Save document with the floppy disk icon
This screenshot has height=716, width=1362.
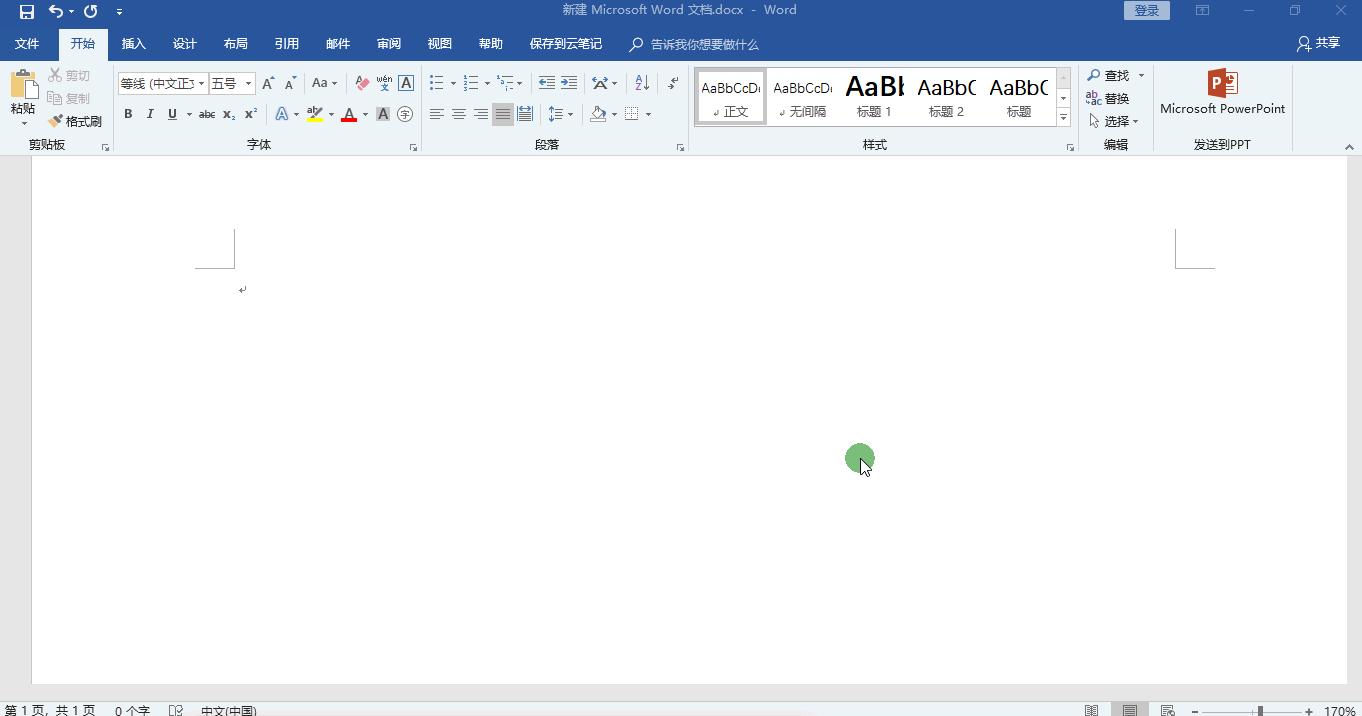pos(27,11)
